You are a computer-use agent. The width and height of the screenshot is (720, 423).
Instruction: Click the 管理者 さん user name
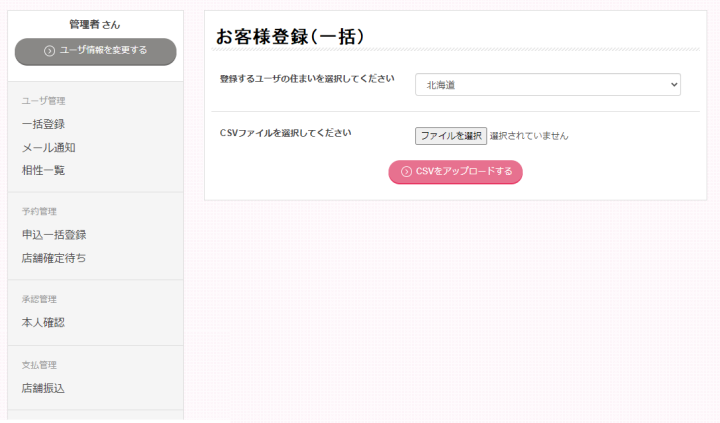pyautogui.click(x=95, y=24)
